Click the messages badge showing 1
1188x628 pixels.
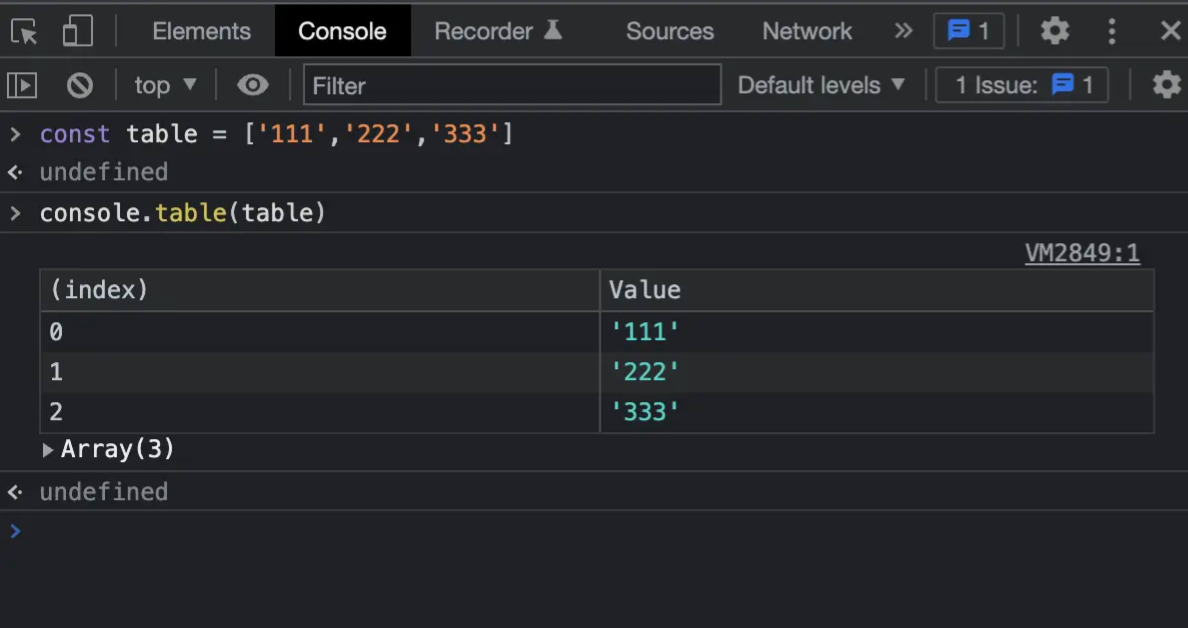[968, 31]
